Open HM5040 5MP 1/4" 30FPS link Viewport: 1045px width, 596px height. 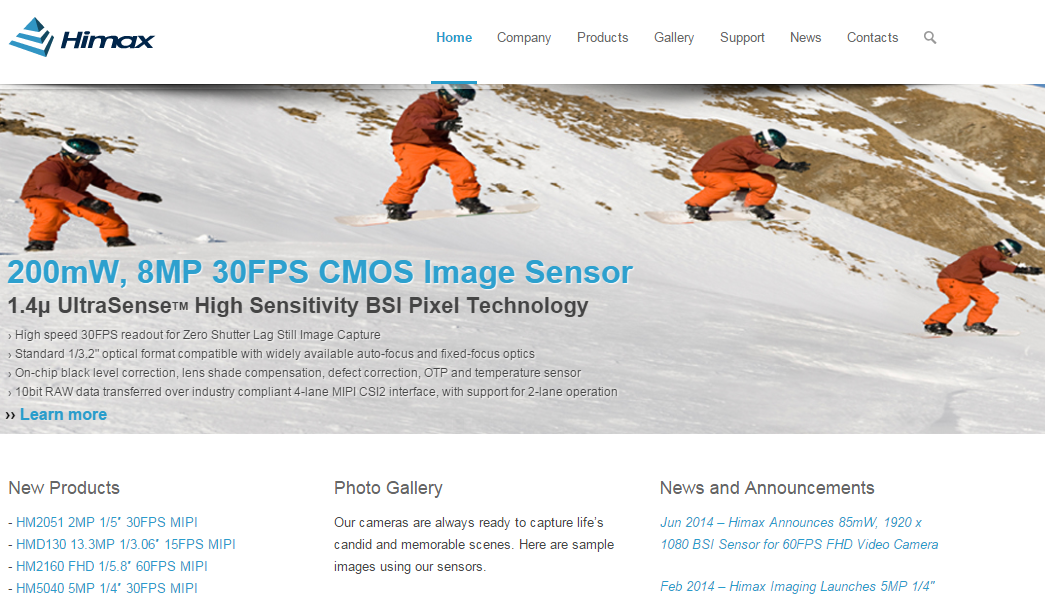pyautogui.click(x=107, y=588)
